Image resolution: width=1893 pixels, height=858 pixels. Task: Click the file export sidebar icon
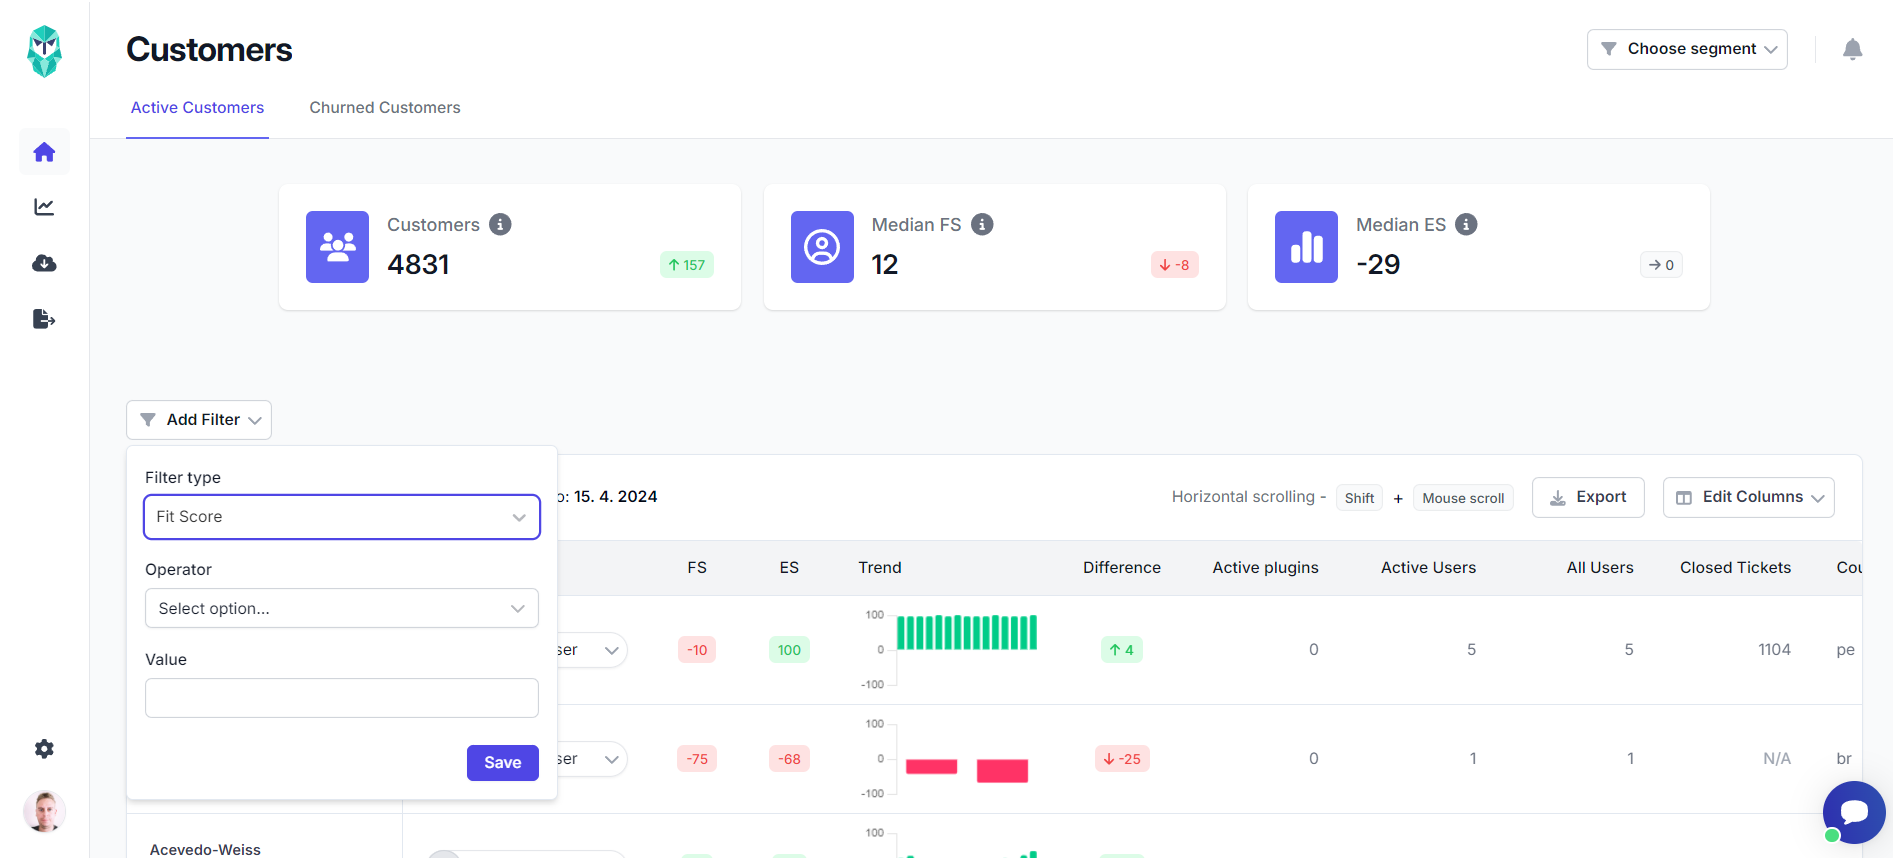(44, 319)
